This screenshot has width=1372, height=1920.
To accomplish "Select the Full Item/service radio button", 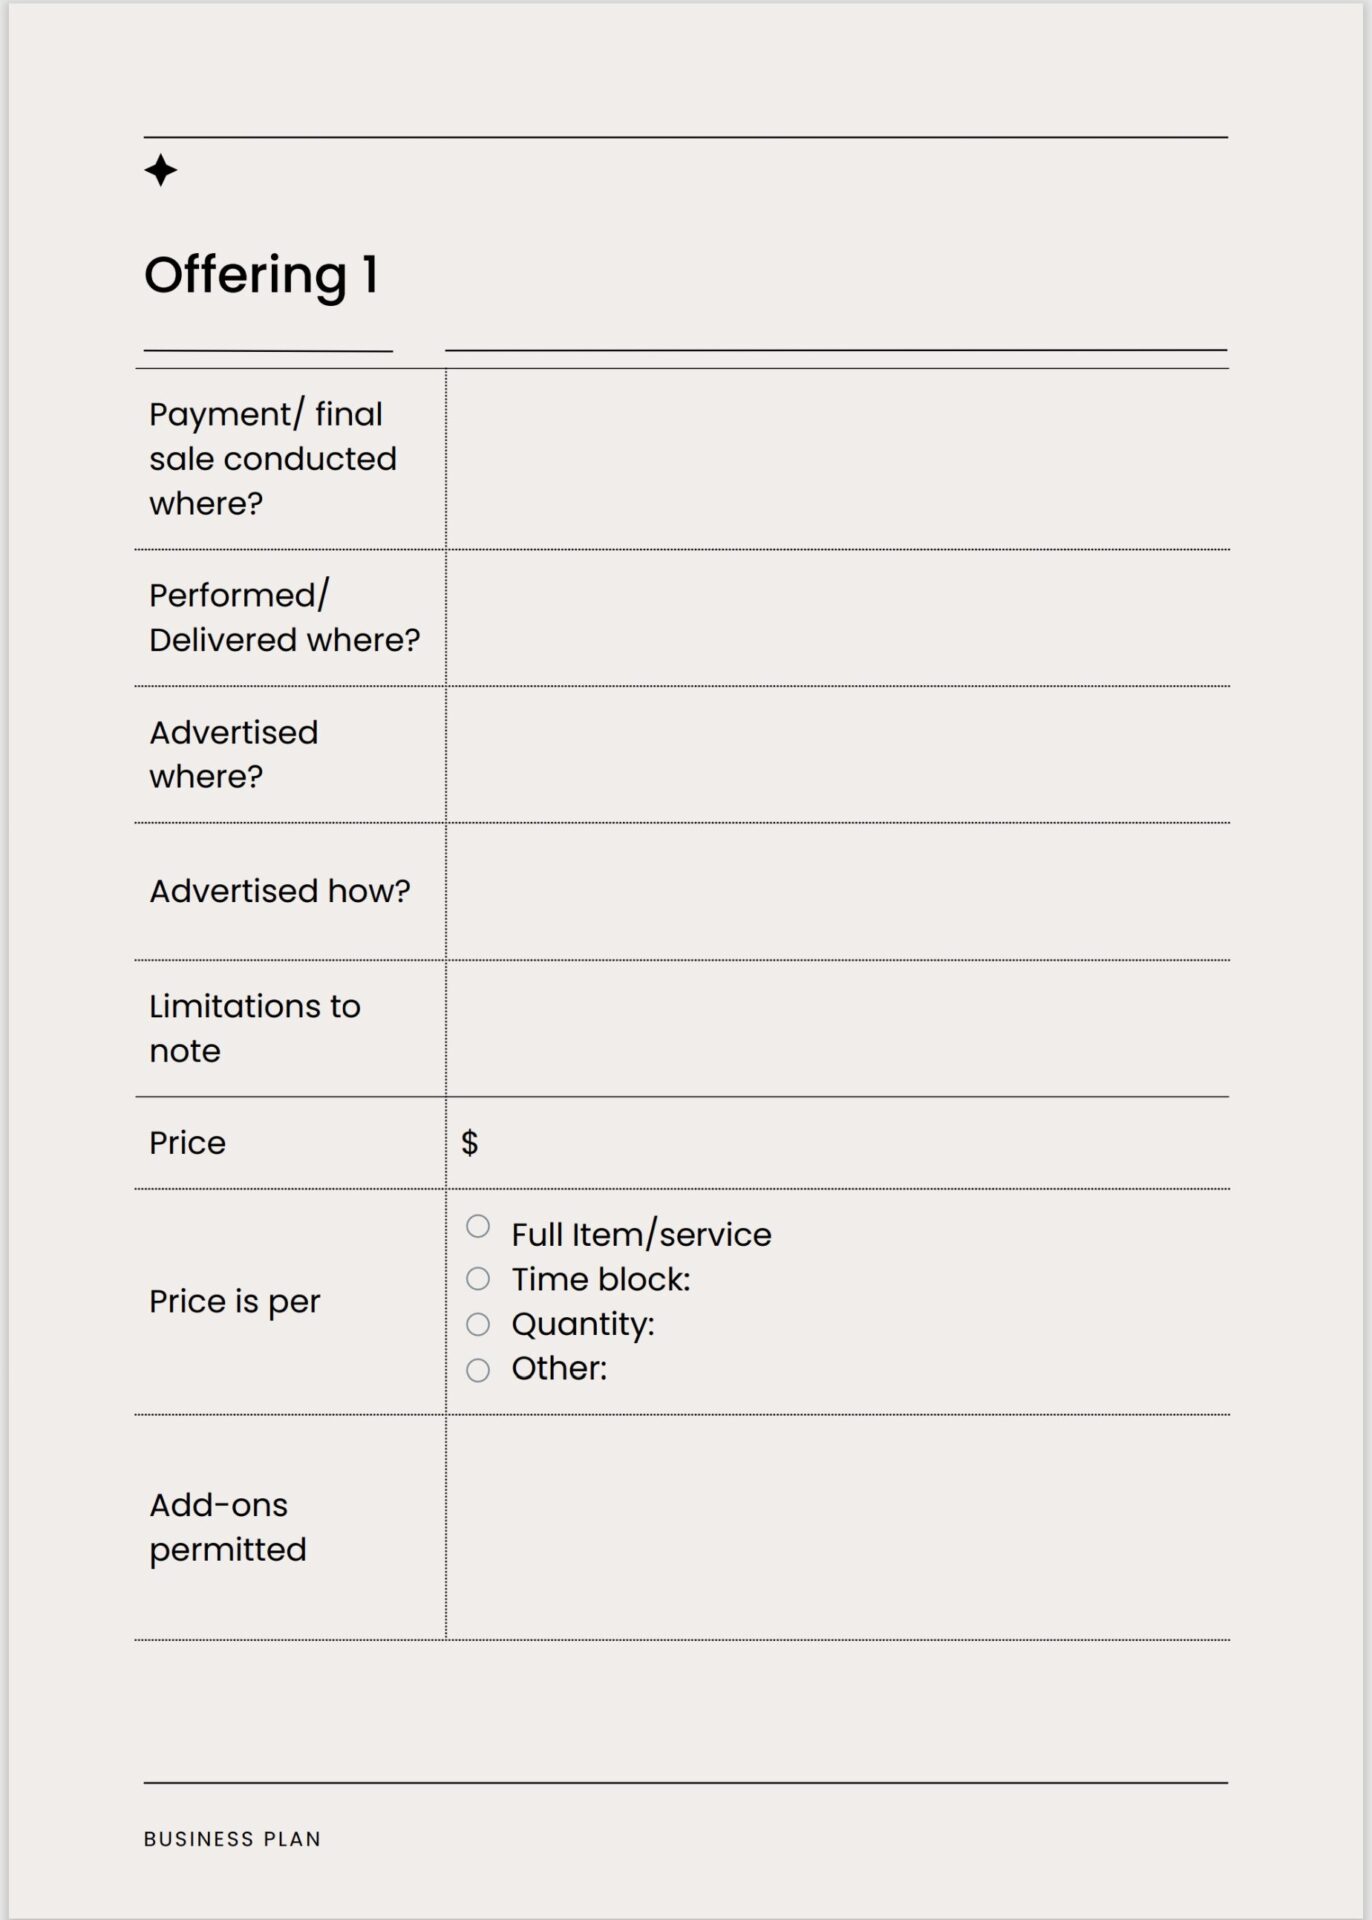I will (x=478, y=1226).
